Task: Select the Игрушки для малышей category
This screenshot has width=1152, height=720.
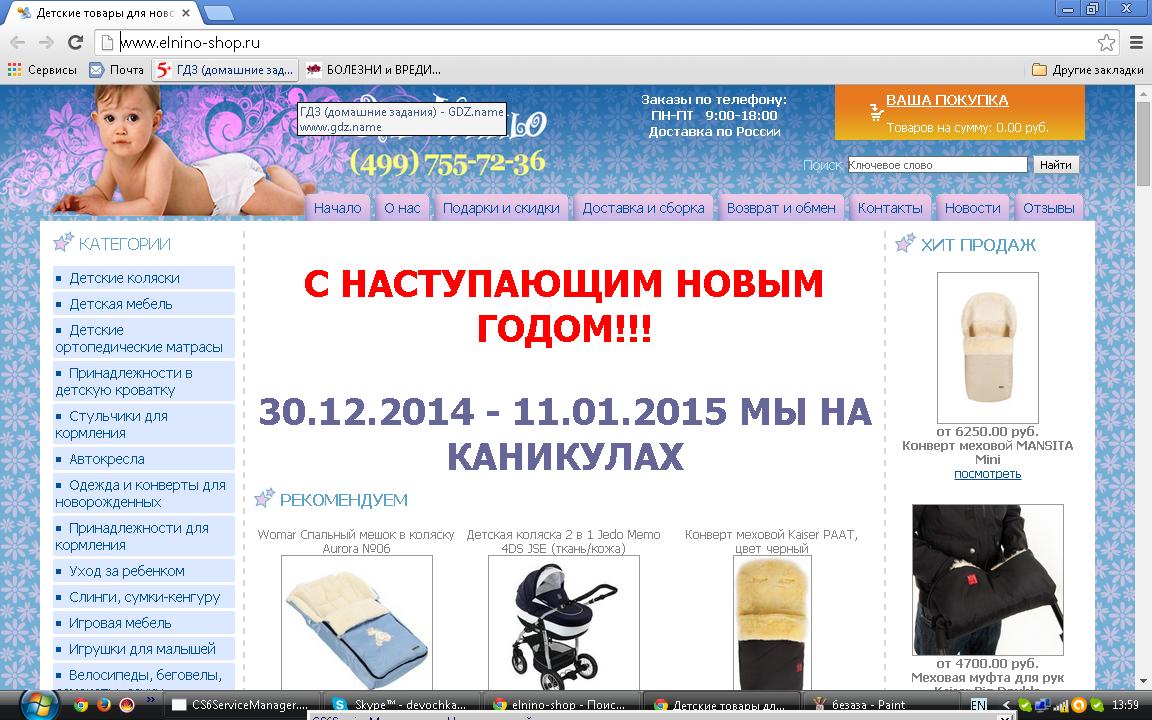Action: [144, 649]
